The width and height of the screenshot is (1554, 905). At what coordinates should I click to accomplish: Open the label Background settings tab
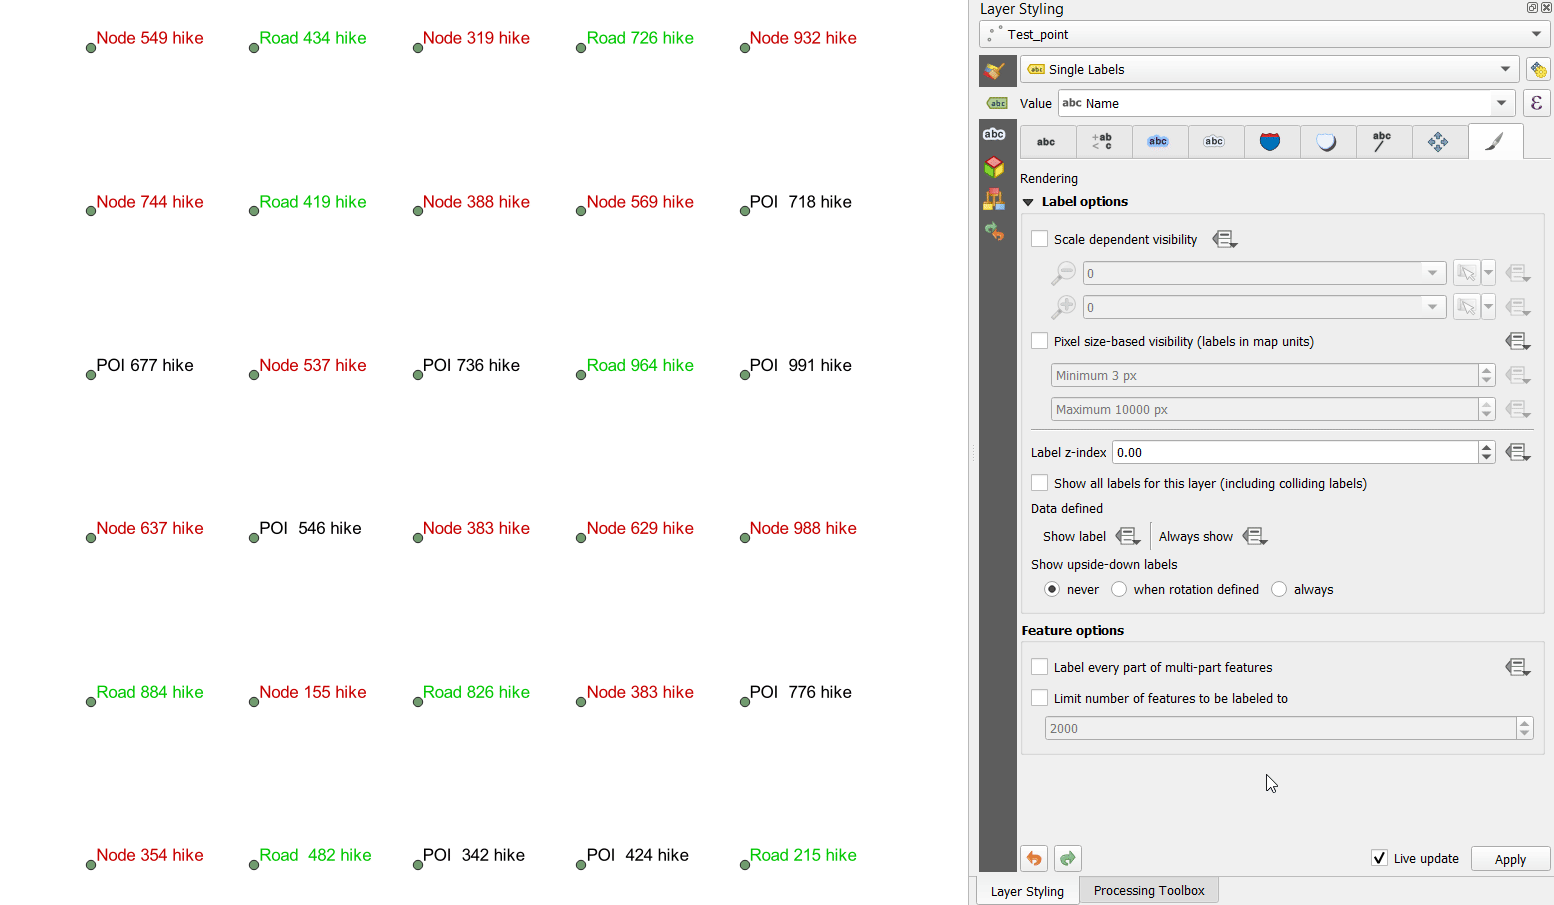click(1271, 141)
